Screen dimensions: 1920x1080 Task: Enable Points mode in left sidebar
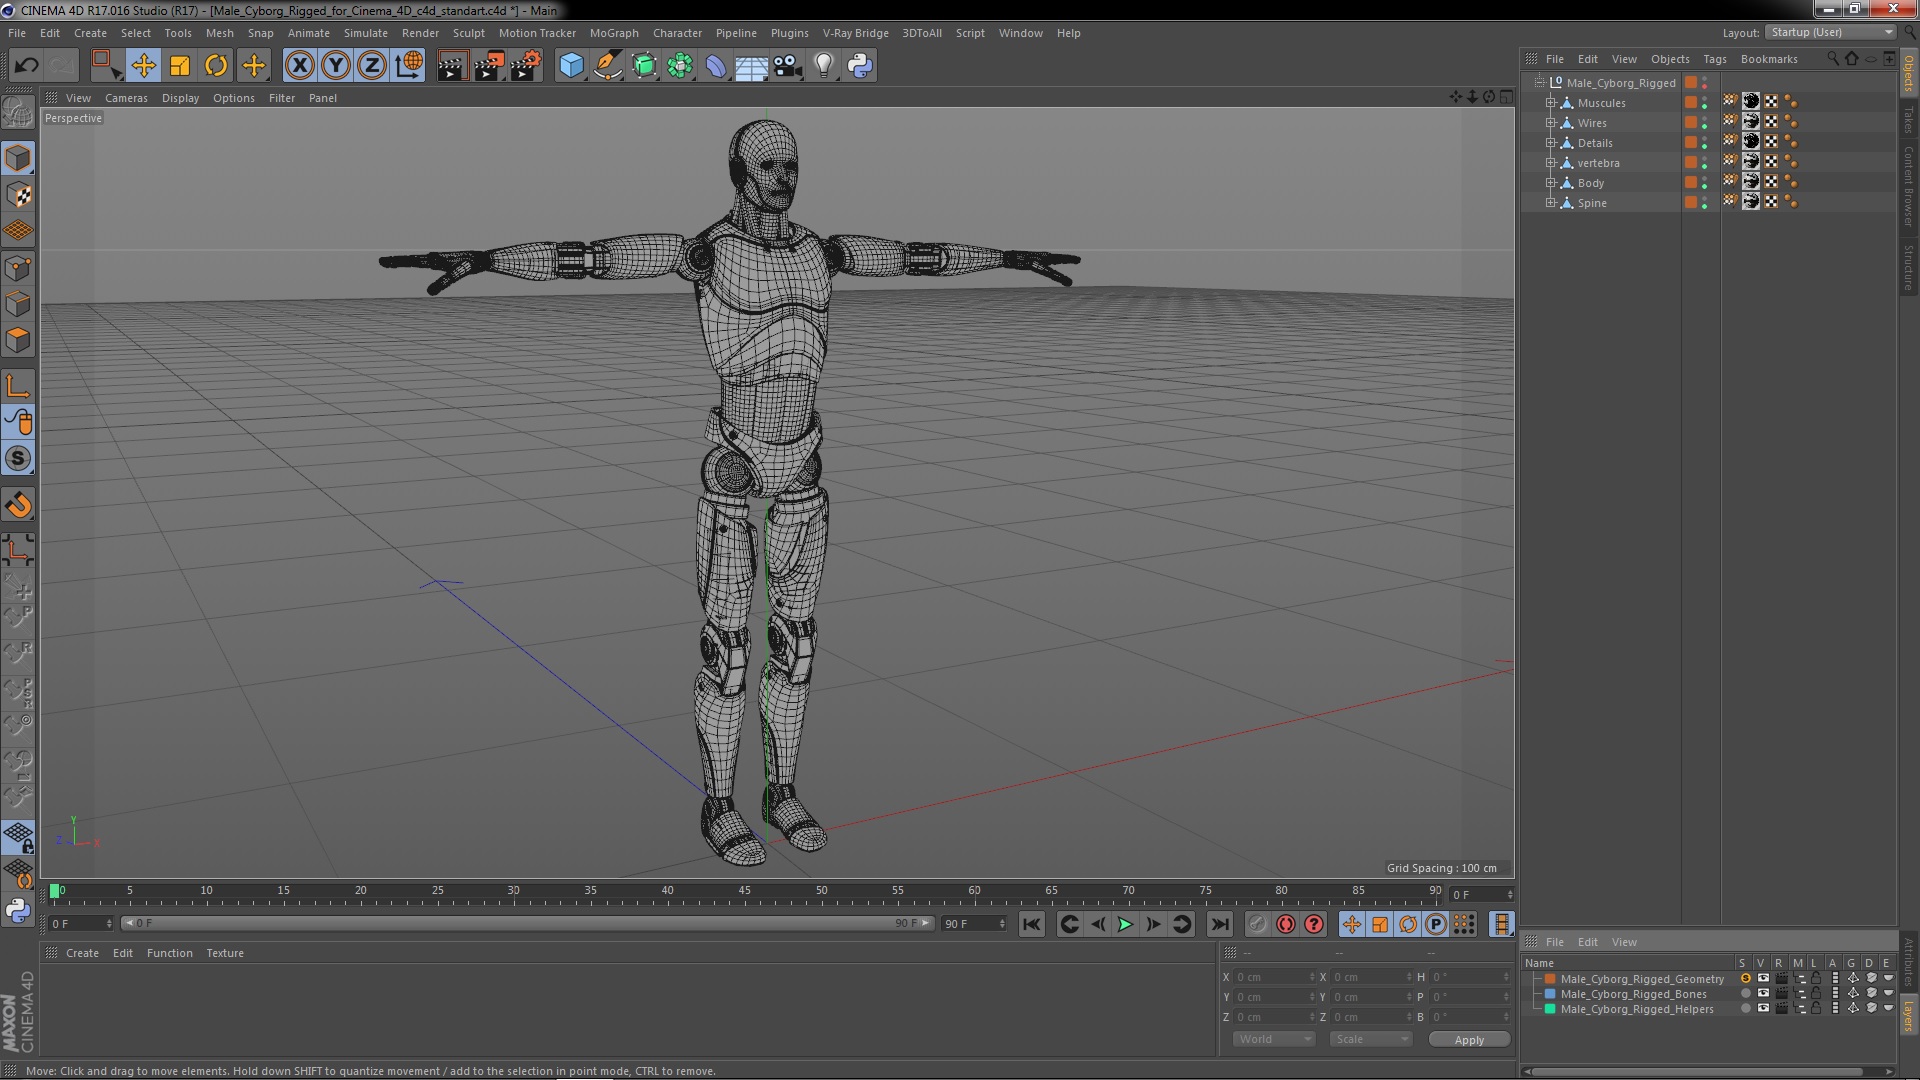(18, 268)
